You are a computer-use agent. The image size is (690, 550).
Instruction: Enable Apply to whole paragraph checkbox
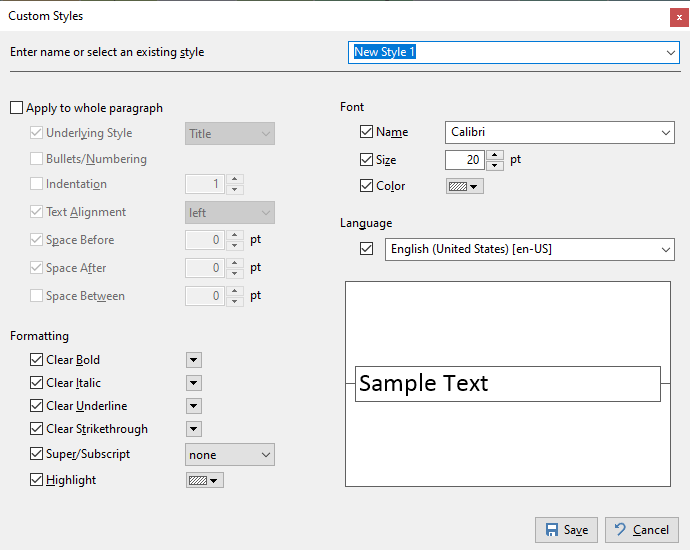(x=17, y=108)
